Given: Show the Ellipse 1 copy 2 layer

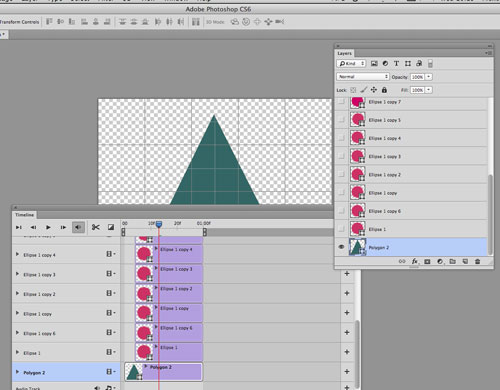Looking at the screenshot, I should pyautogui.click(x=341, y=174).
